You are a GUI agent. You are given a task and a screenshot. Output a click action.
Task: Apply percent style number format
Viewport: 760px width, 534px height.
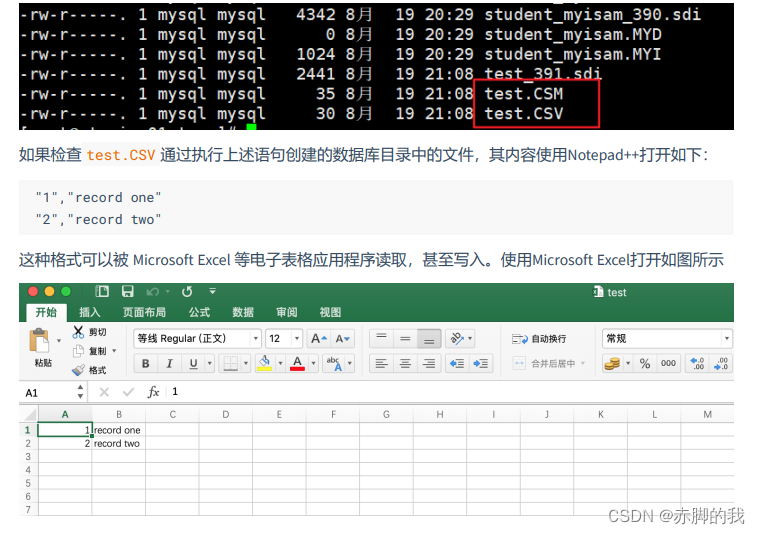pyautogui.click(x=645, y=363)
